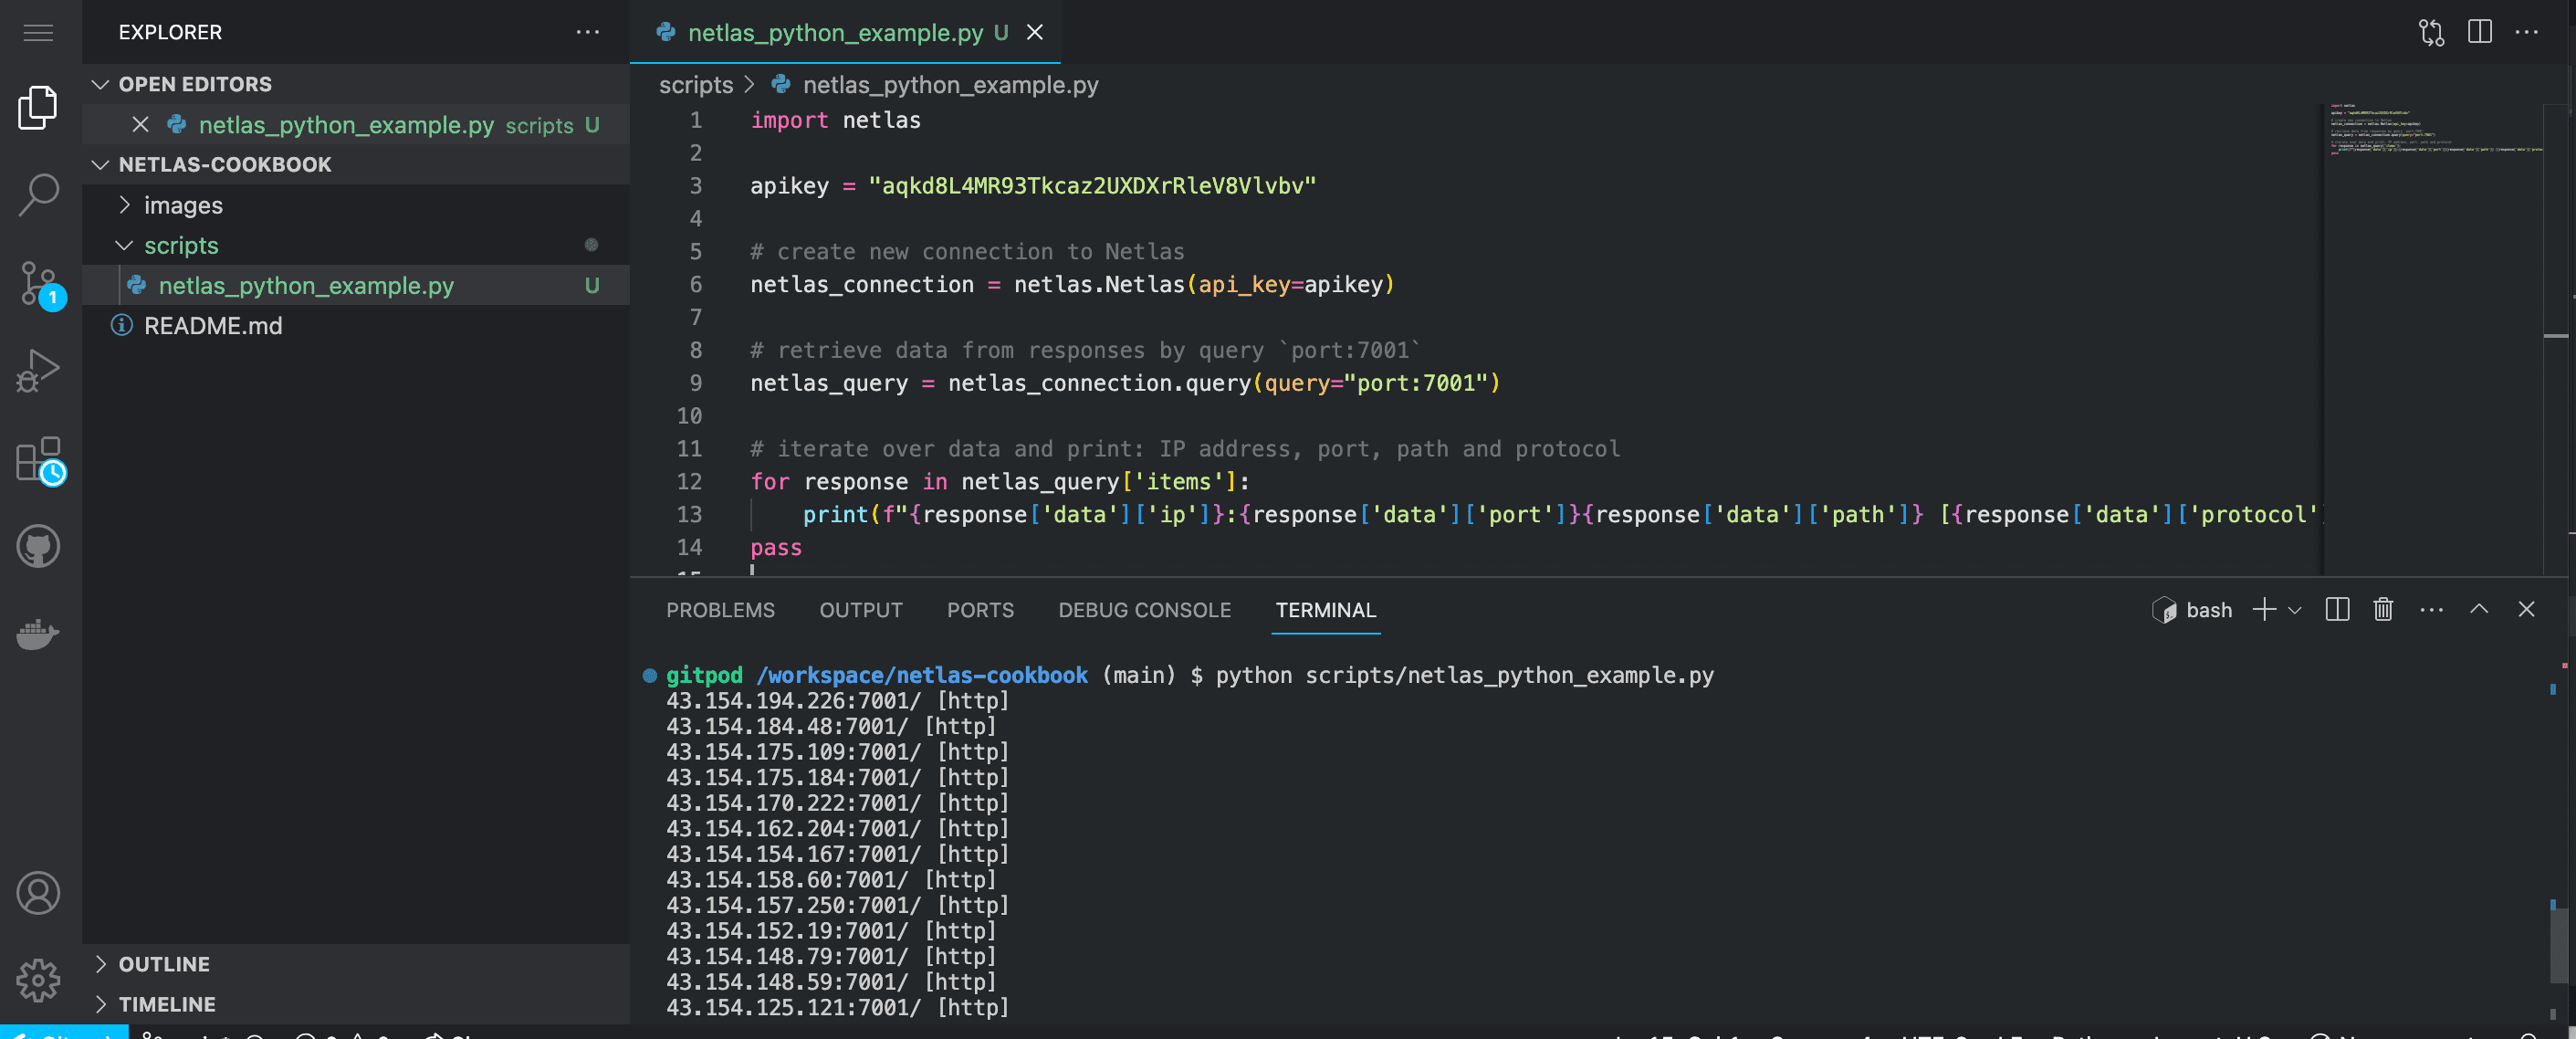This screenshot has width=2576, height=1039.
Task: Collapse the scripts folder
Action: tap(181, 245)
